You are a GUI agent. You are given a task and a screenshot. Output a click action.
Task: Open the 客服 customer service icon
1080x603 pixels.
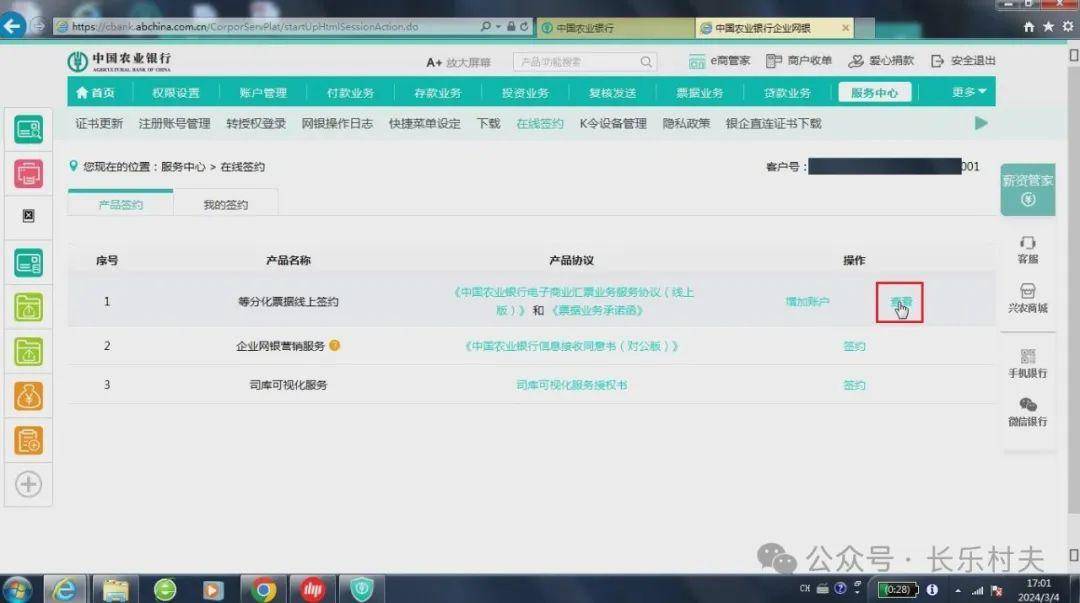(1028, 250)
